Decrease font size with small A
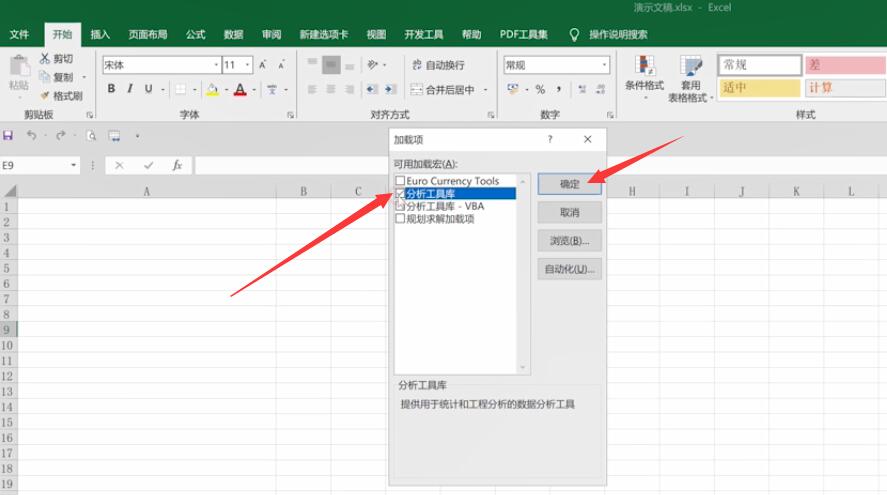887x495 pixels. click(x=281, y=65)
